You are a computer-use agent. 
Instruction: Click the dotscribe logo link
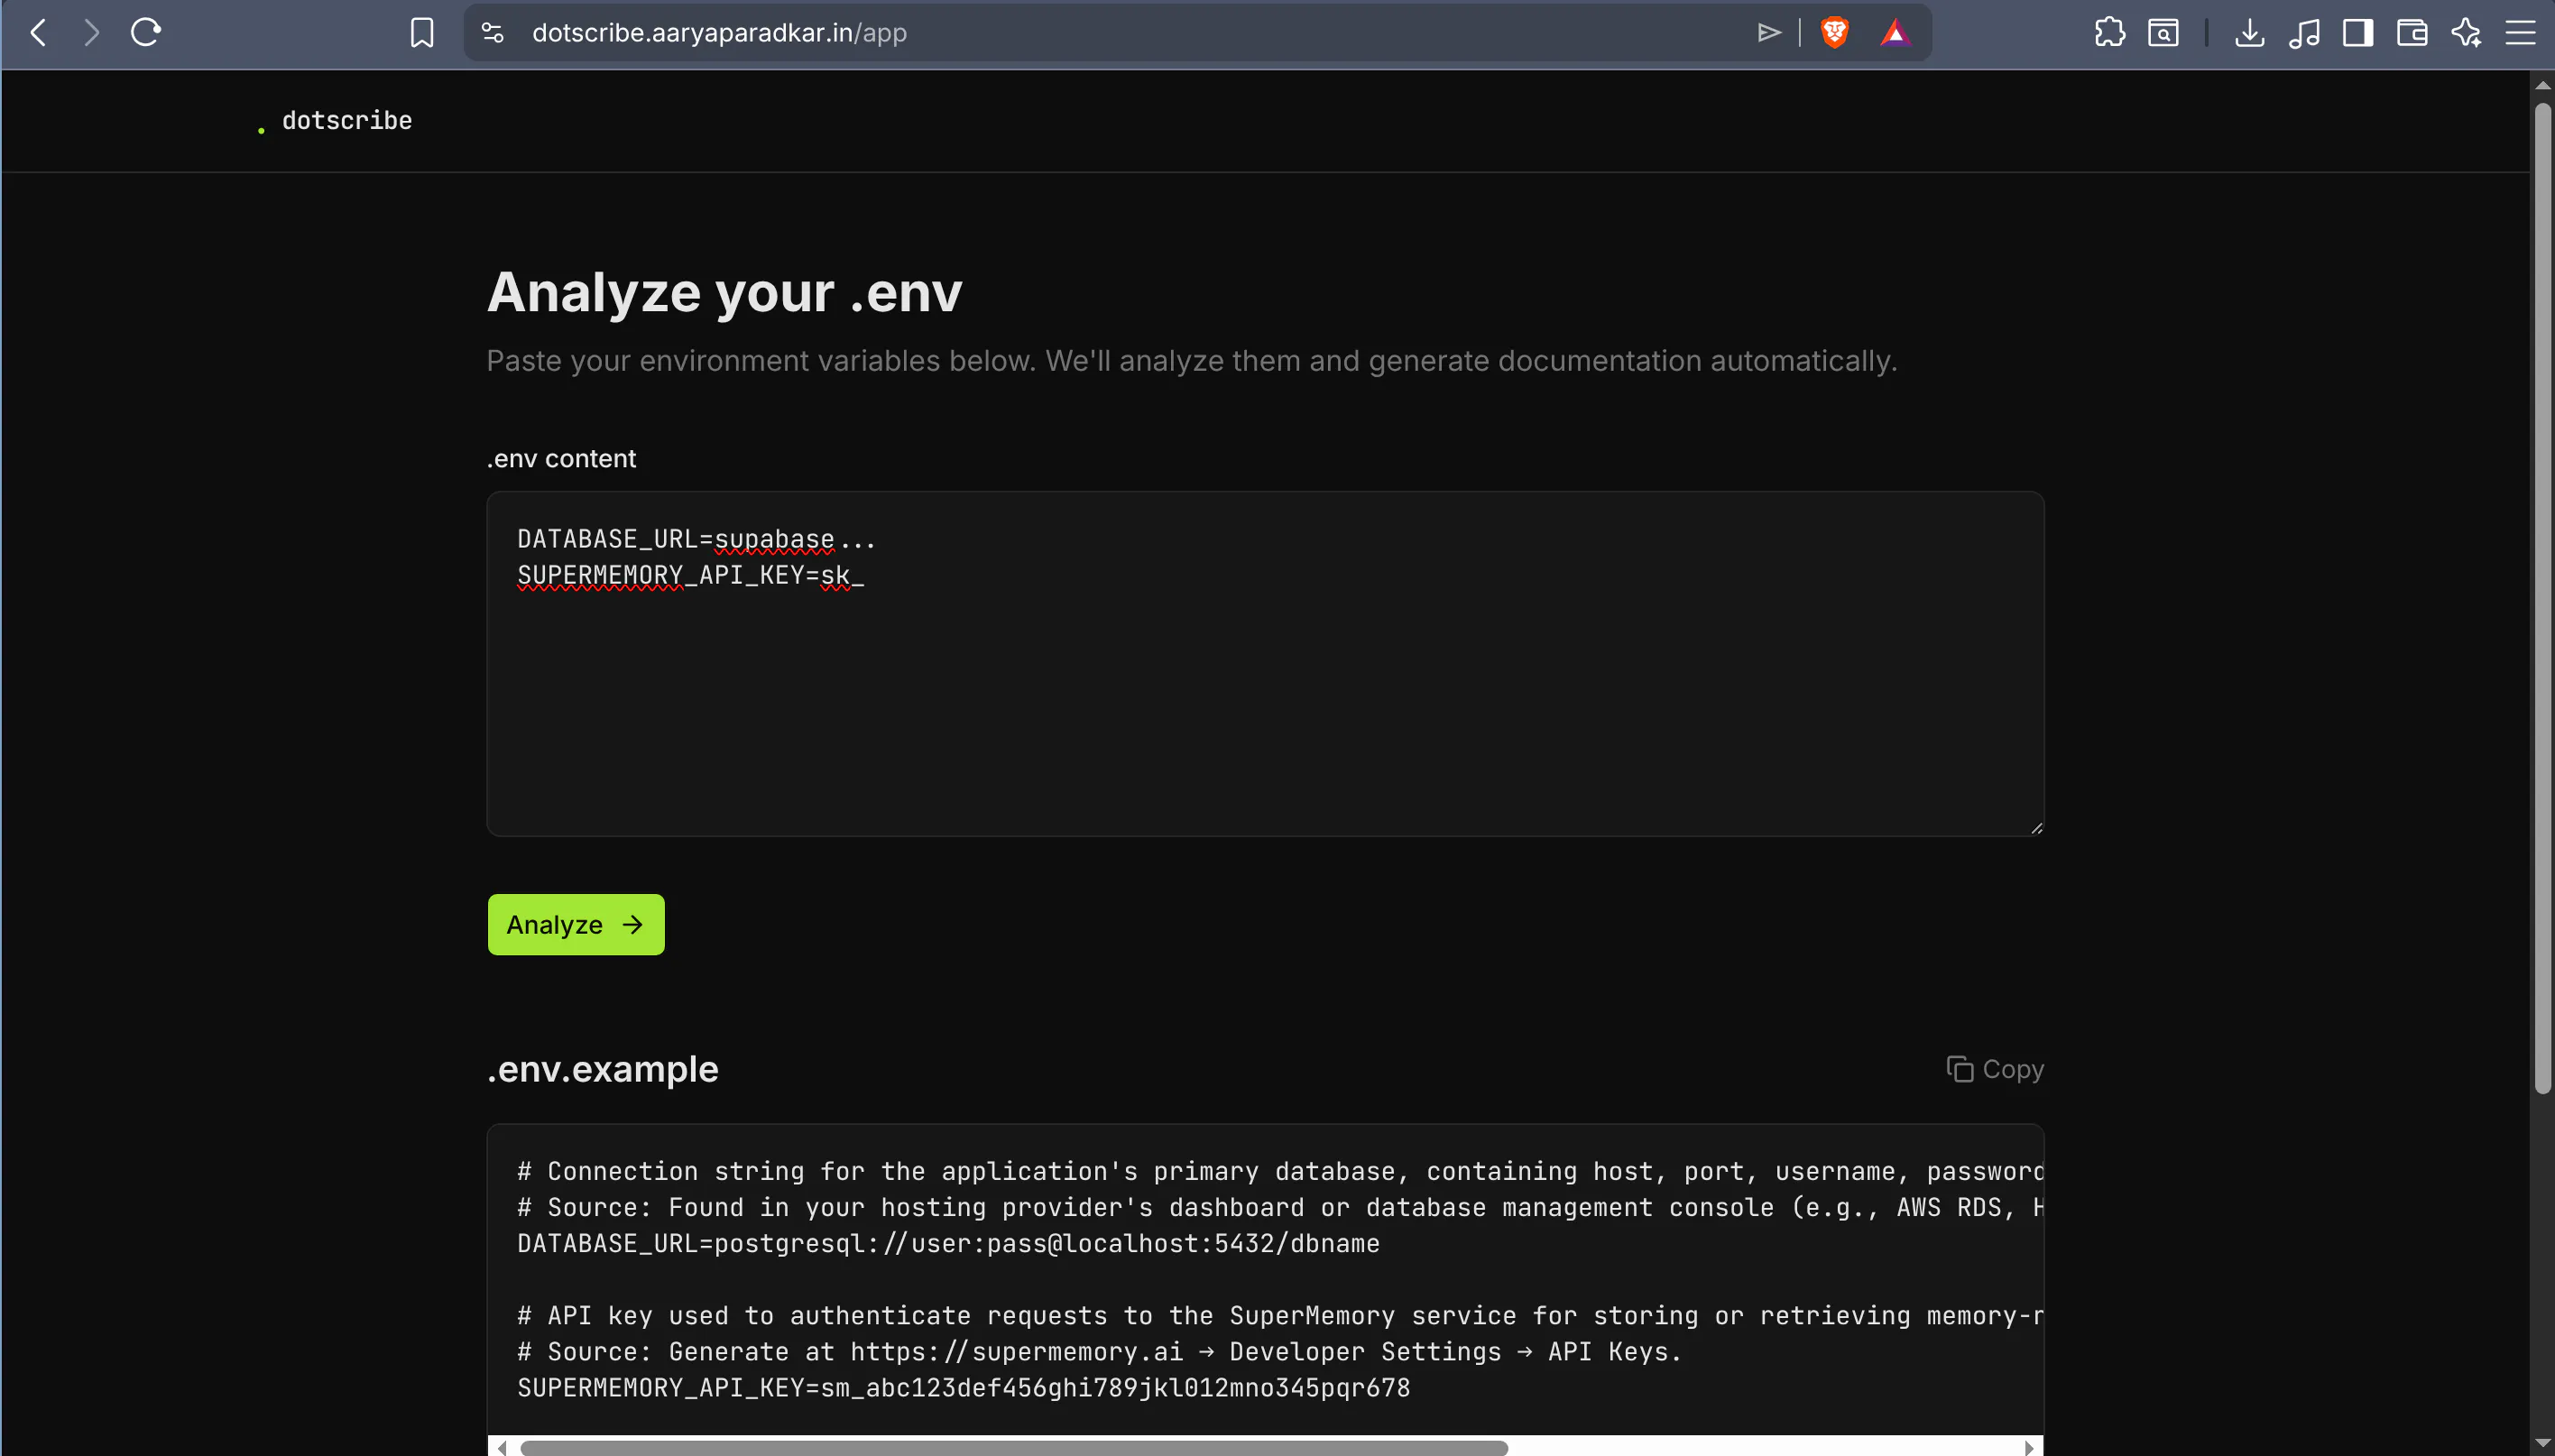click(x=335, y=121)
